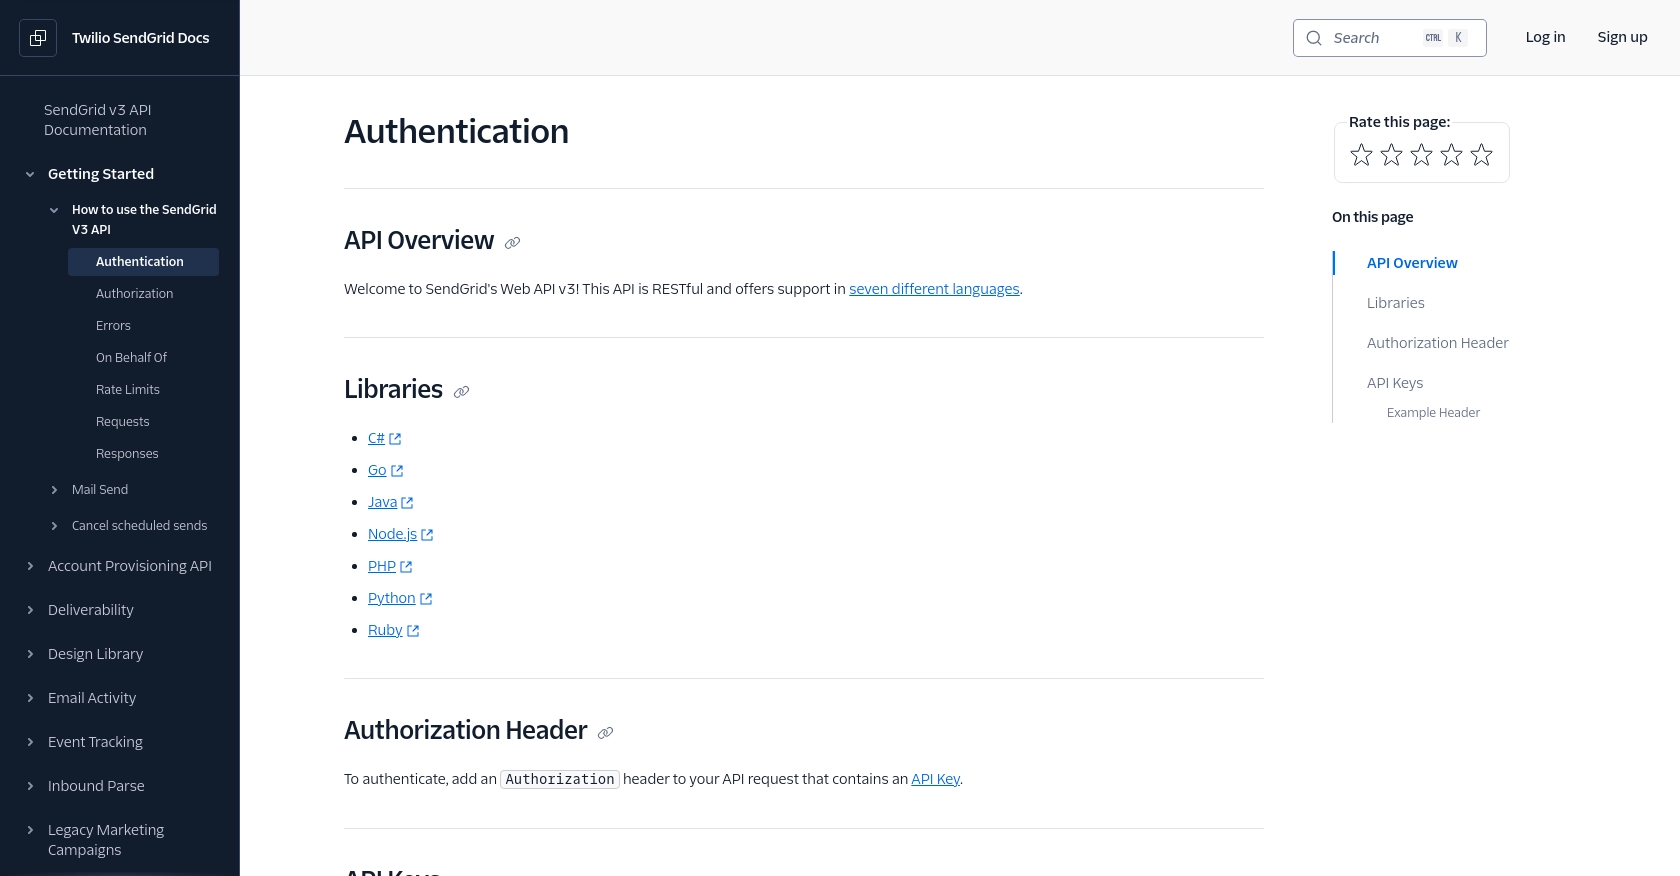
Task: Rate the page five stars
Action: pyautogui.click(x=1481, y=155)
